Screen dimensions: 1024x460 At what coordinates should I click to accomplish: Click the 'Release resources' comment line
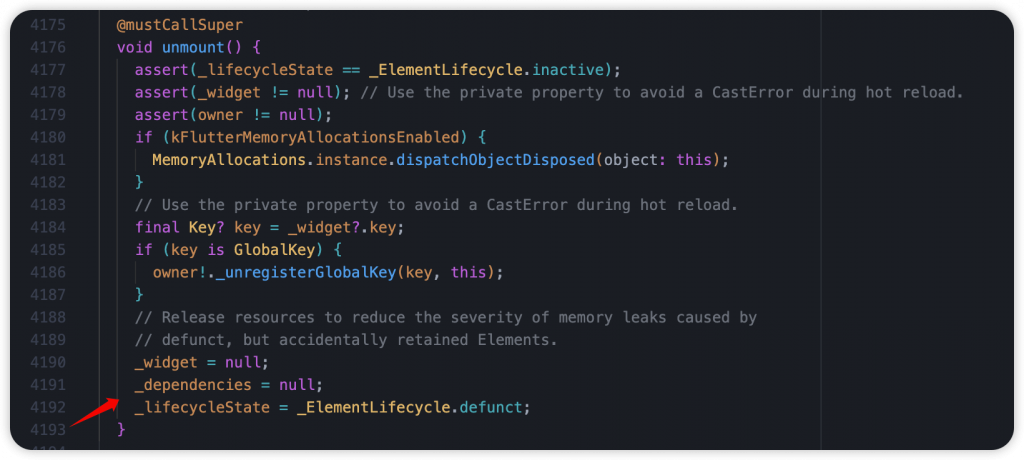(x=445, y=317)
